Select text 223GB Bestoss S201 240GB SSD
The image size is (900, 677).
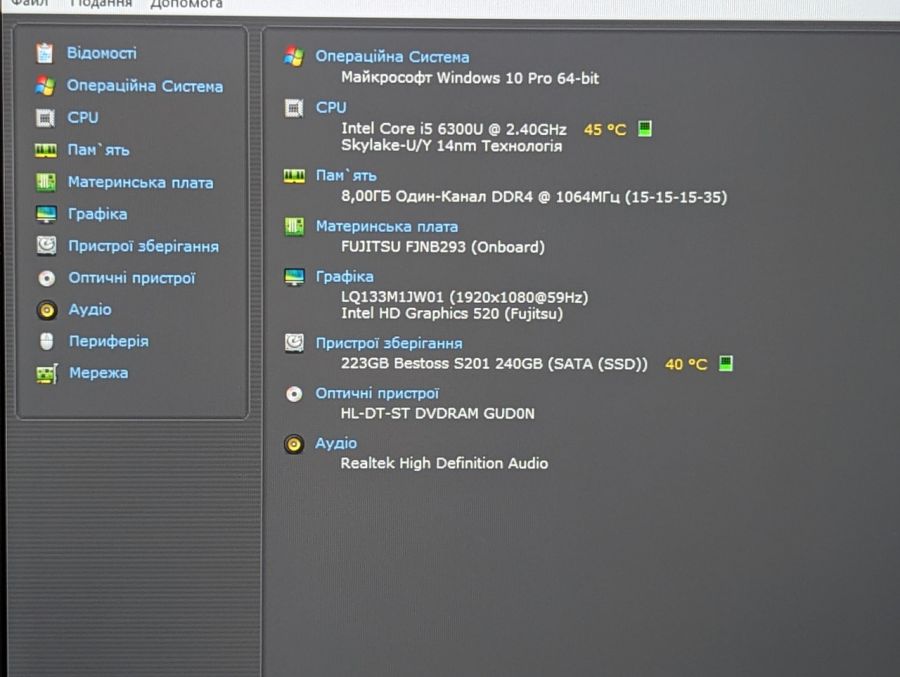(494, 364)
